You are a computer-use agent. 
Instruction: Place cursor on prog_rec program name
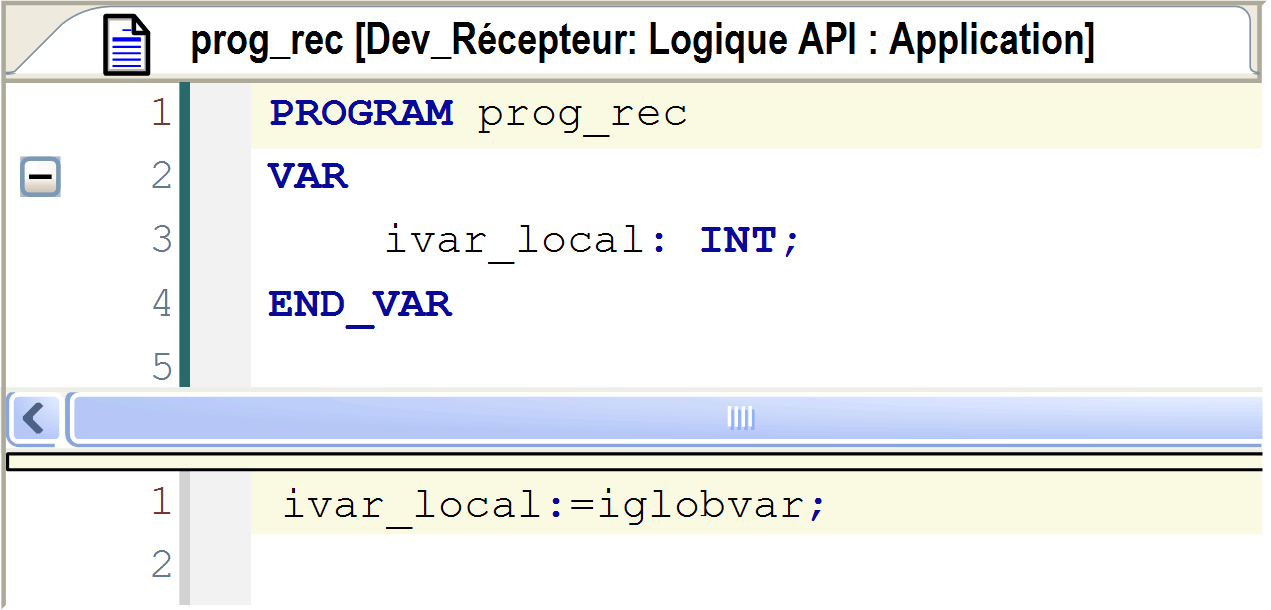[x=582, y=114]
